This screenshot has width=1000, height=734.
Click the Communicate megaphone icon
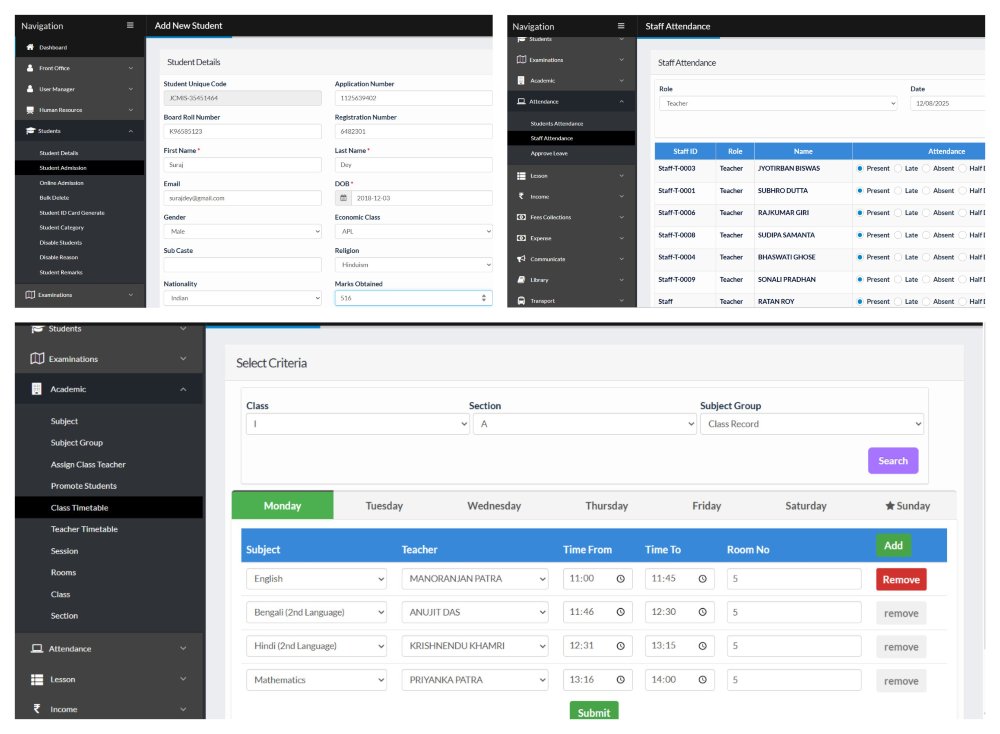[x=521, y=259]
